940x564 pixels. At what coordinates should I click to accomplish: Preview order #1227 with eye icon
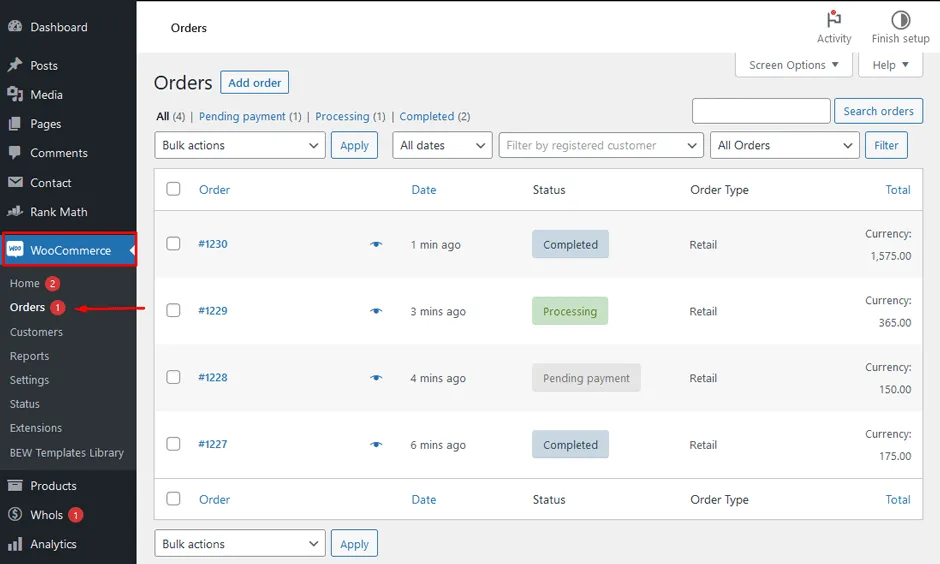pos(376,444)
